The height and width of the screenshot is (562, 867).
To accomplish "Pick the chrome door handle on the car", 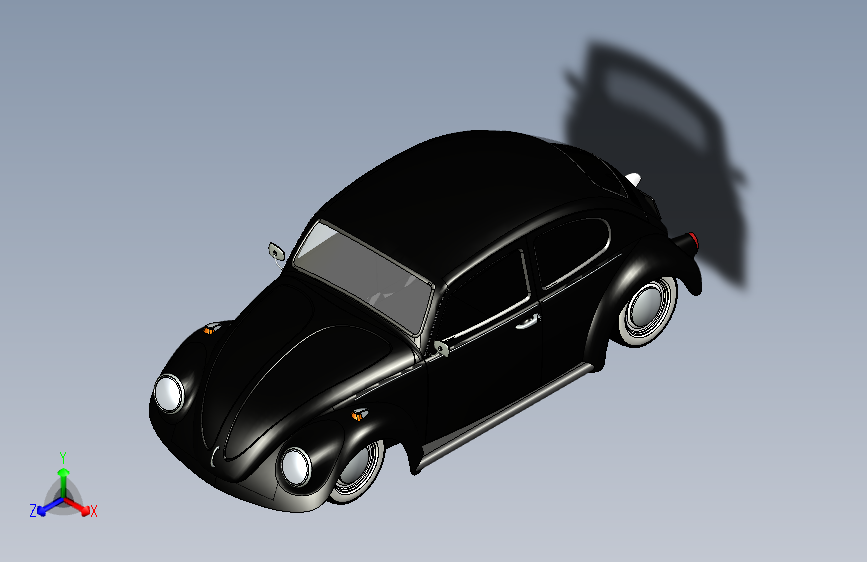I will click(x=527, y=322).
